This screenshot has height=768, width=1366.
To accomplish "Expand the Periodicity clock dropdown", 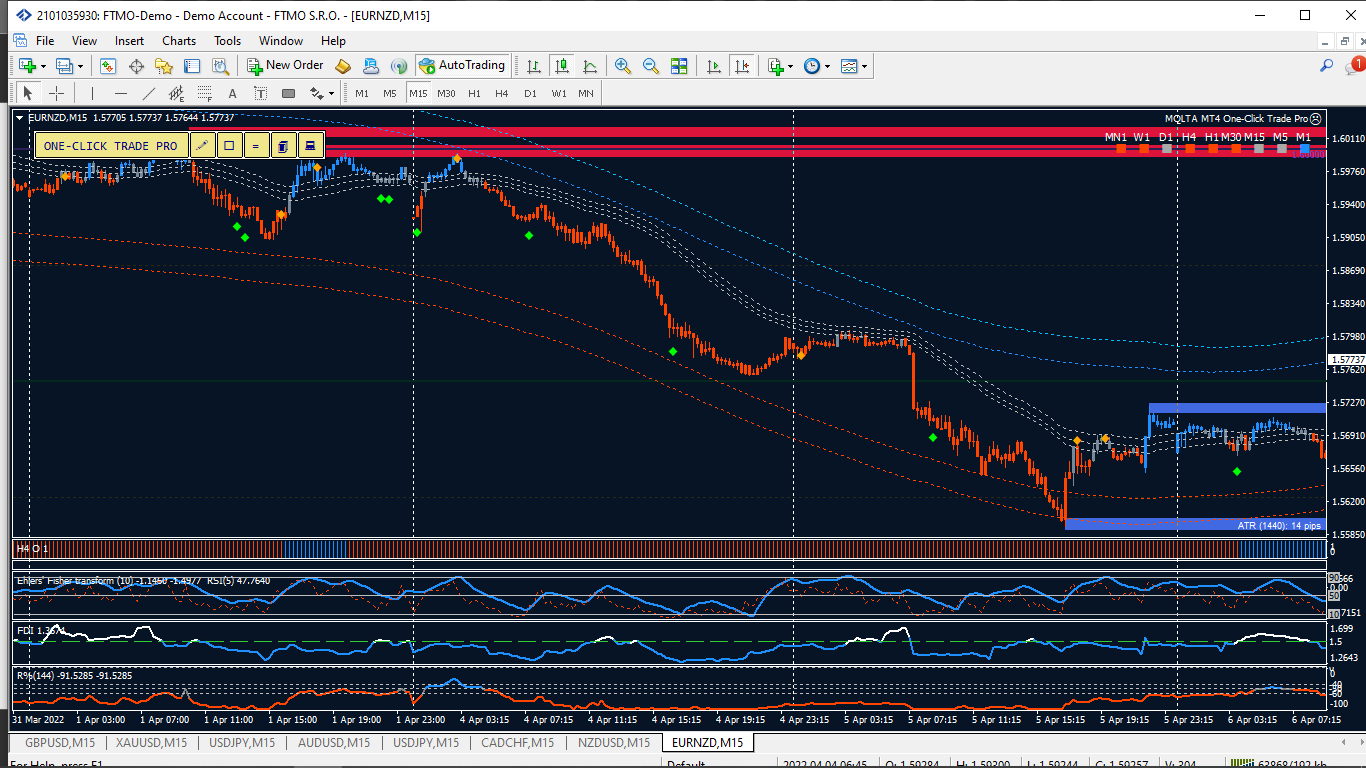I will coord(826,66).
